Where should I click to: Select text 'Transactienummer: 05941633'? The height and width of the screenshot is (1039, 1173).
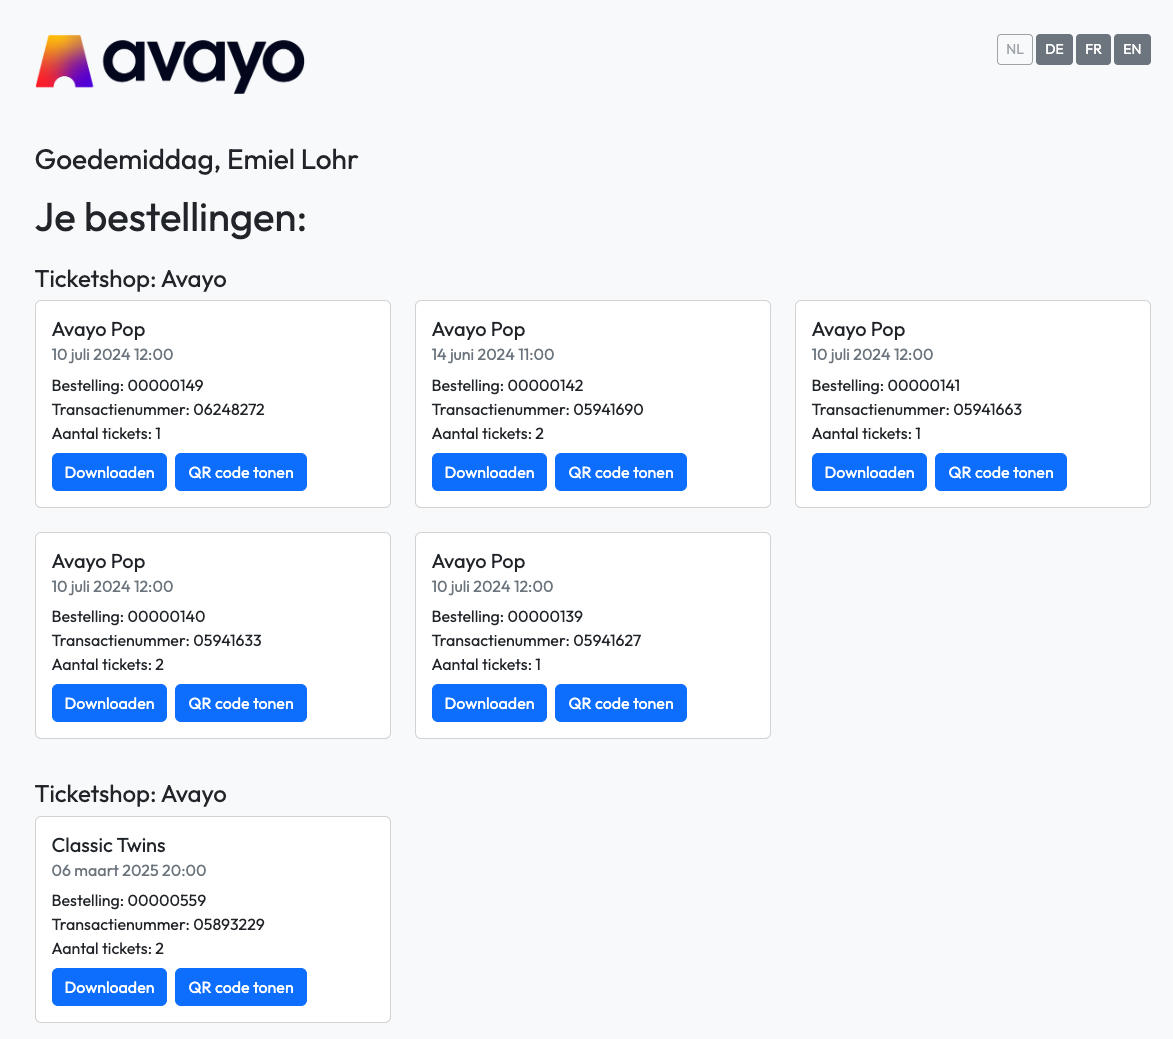(x=156, y=640)
